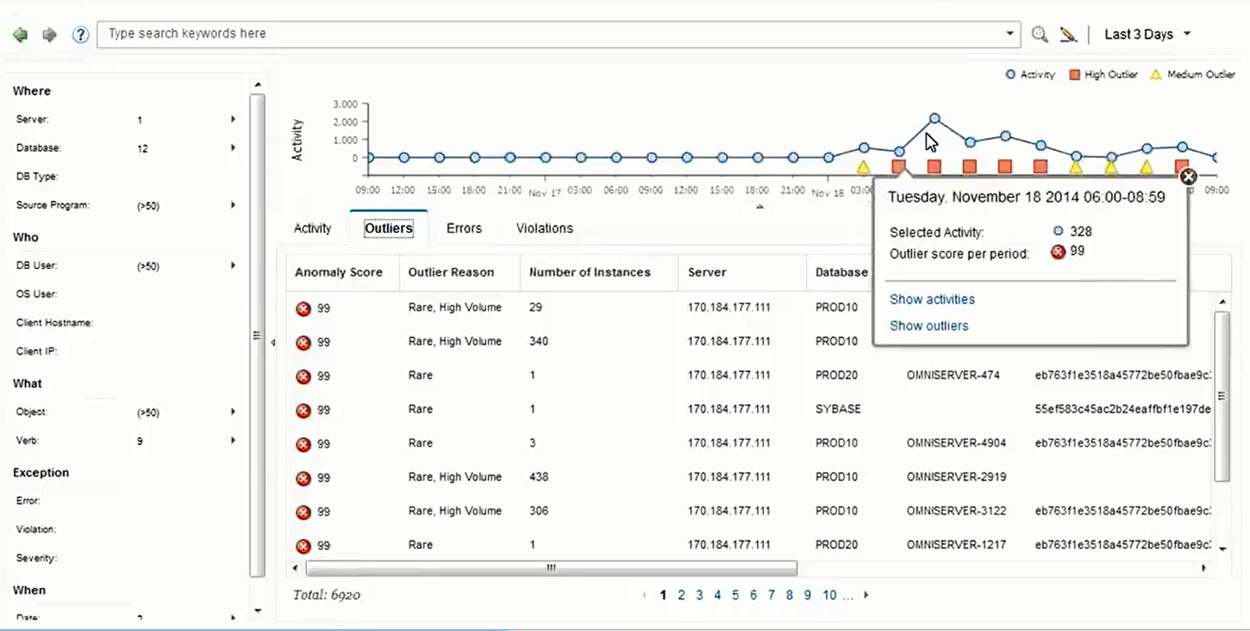Image resolution: width=1250 pixels, height=631 pixels.
Task: Expand the Source Program filter arrow
Action: [x=233, y=205]
